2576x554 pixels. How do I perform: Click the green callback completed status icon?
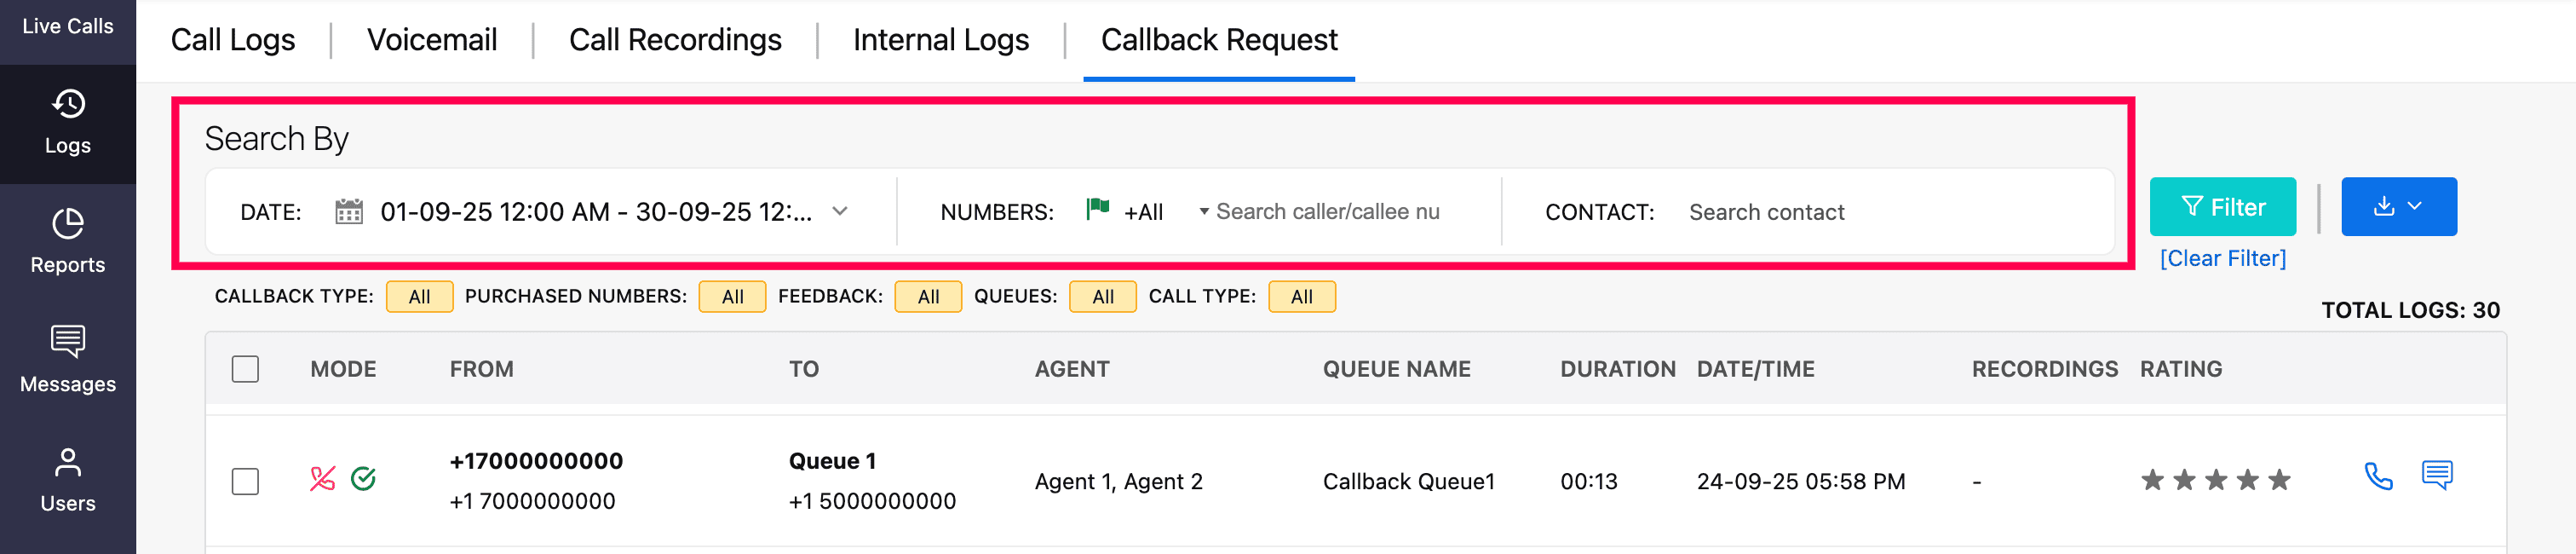[363, 479]
